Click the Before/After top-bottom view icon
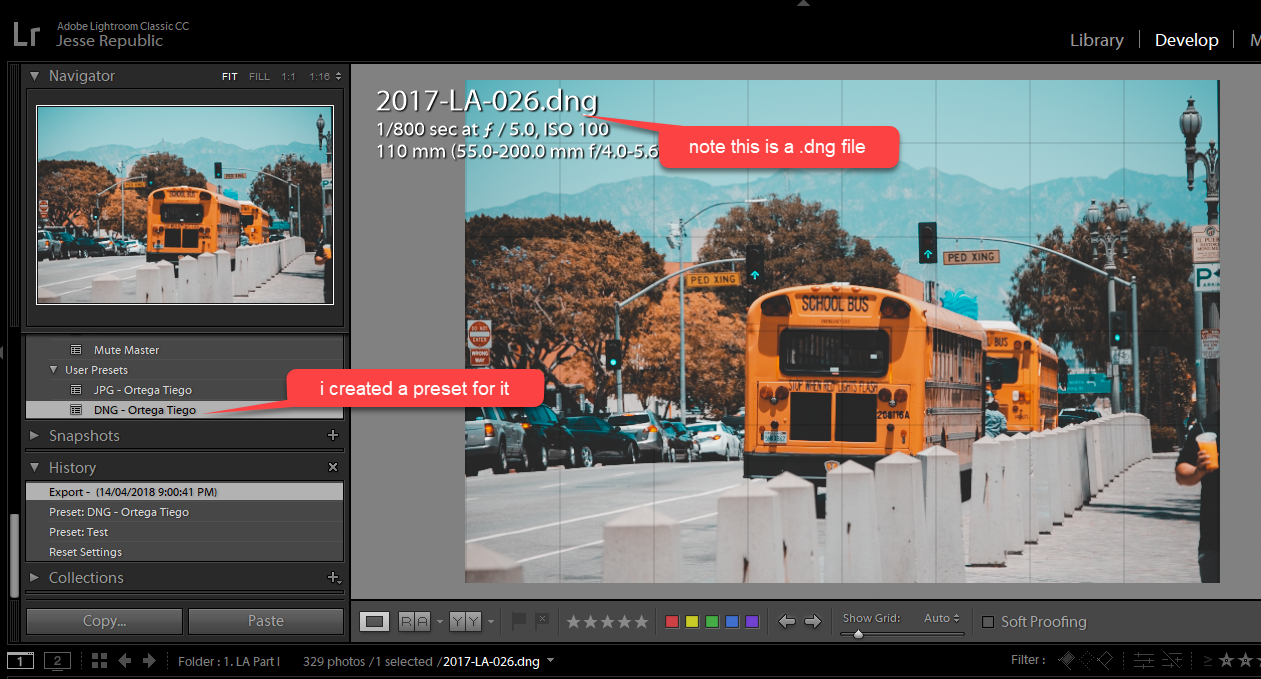This screenshot has width=1261, height=679. tap(464, 622)
